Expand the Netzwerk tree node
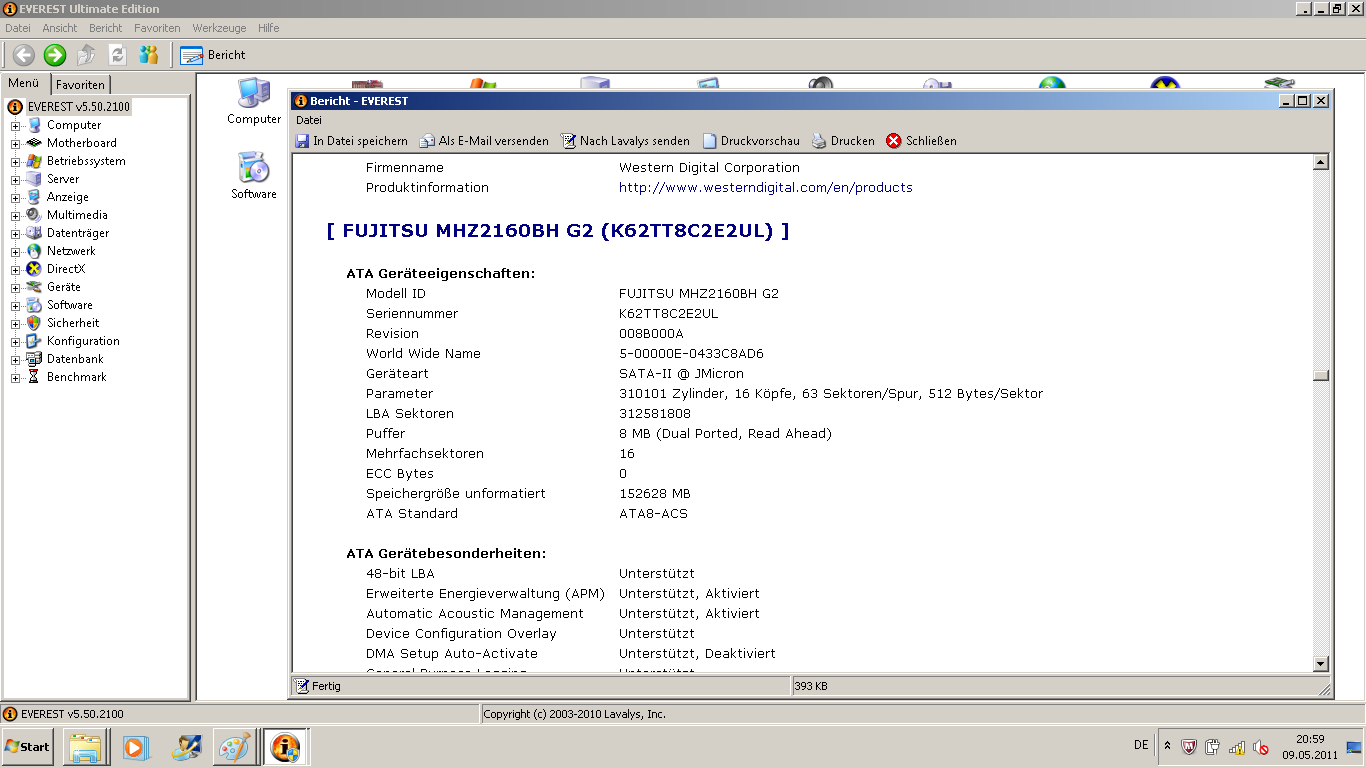 [x=16, y=252]
